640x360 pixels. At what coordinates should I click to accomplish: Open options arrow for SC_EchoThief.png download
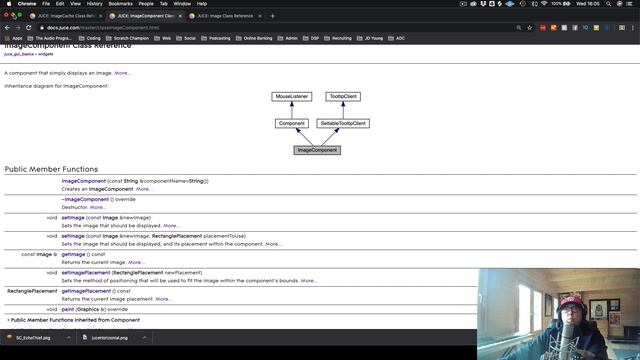[x=69, y=338]
